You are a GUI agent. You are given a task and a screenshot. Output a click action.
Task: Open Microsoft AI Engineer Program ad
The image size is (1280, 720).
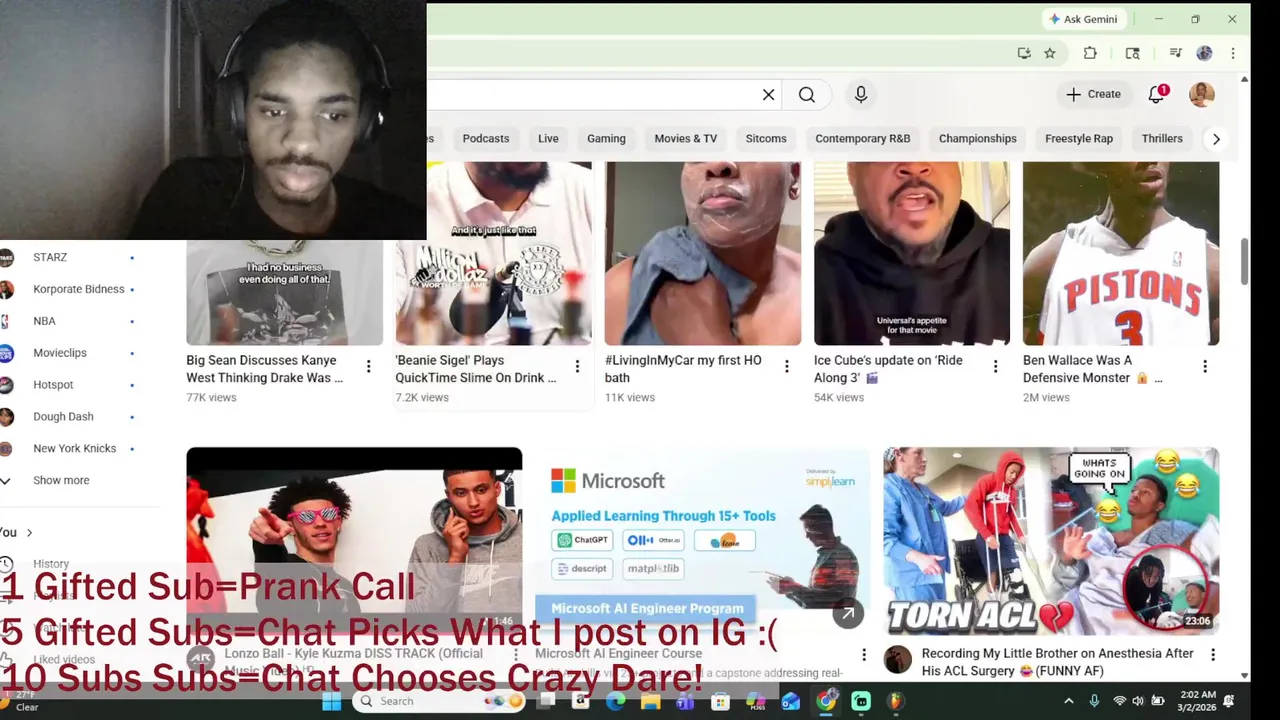[702, 541]
